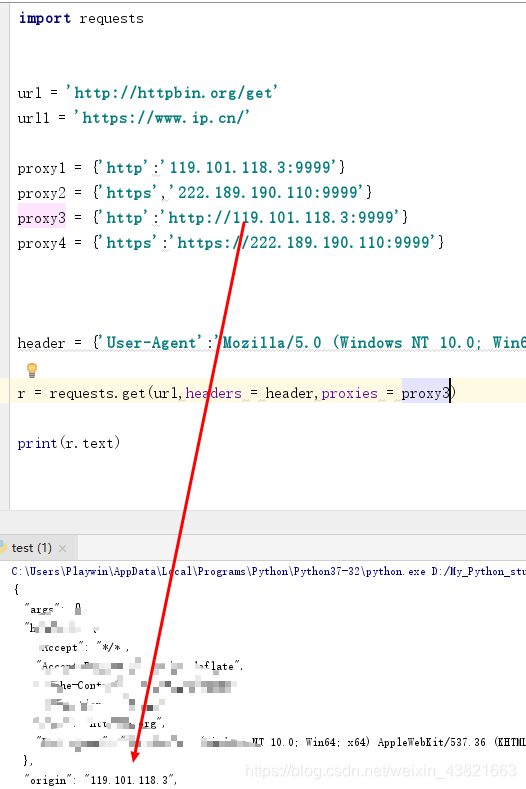Screen dimensions: 526x789
Task: Click the proxy2 variable name
Action: (42, 193)
